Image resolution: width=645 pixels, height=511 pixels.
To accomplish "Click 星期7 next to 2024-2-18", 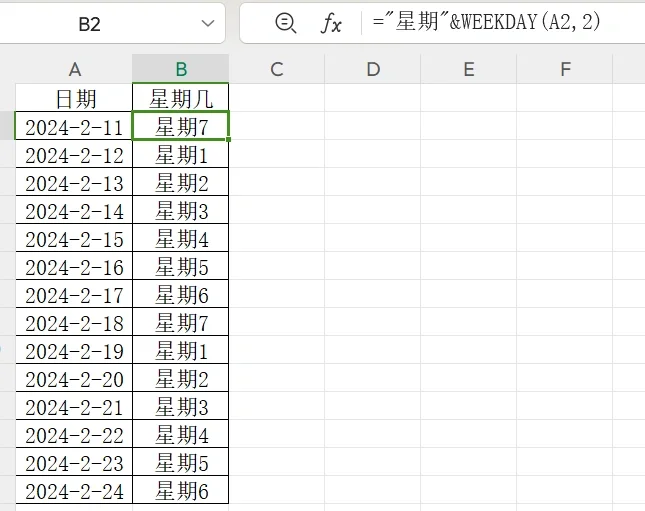I will coord(181,322).
